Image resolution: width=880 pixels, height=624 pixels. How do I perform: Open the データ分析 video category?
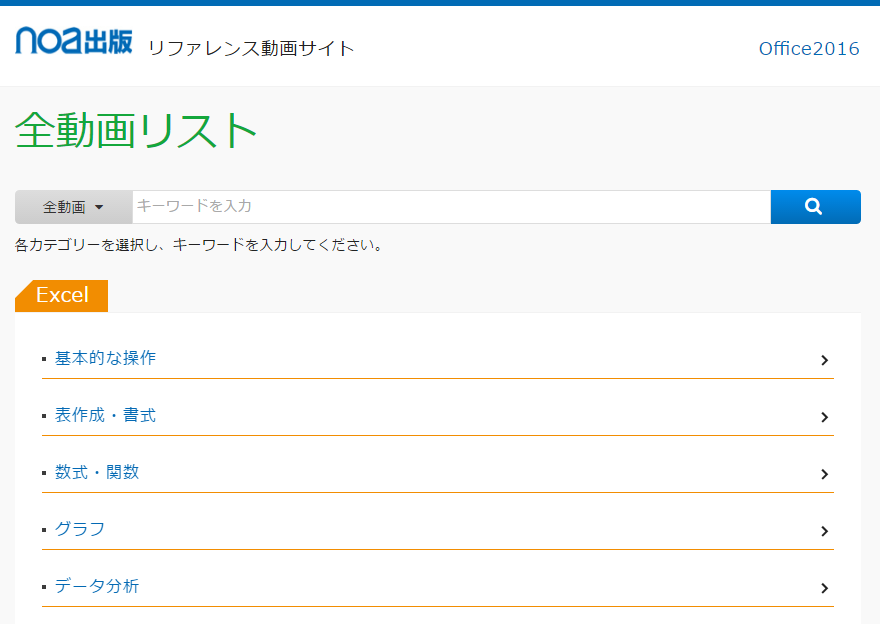point(97,586)
